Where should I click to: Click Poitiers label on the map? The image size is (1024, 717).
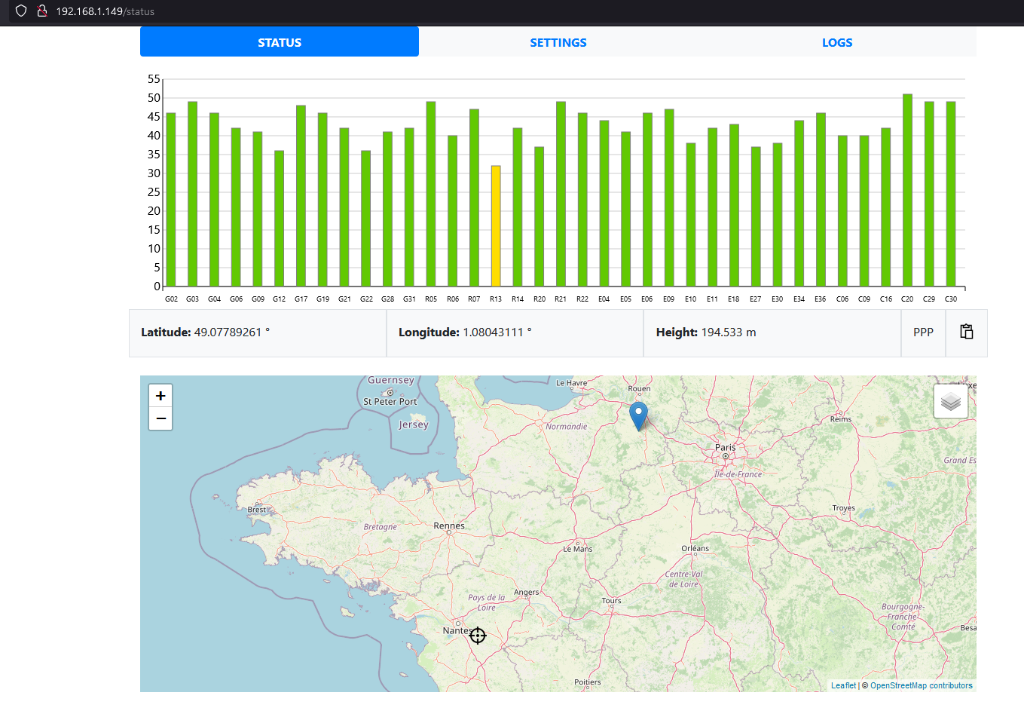point(587,682)
